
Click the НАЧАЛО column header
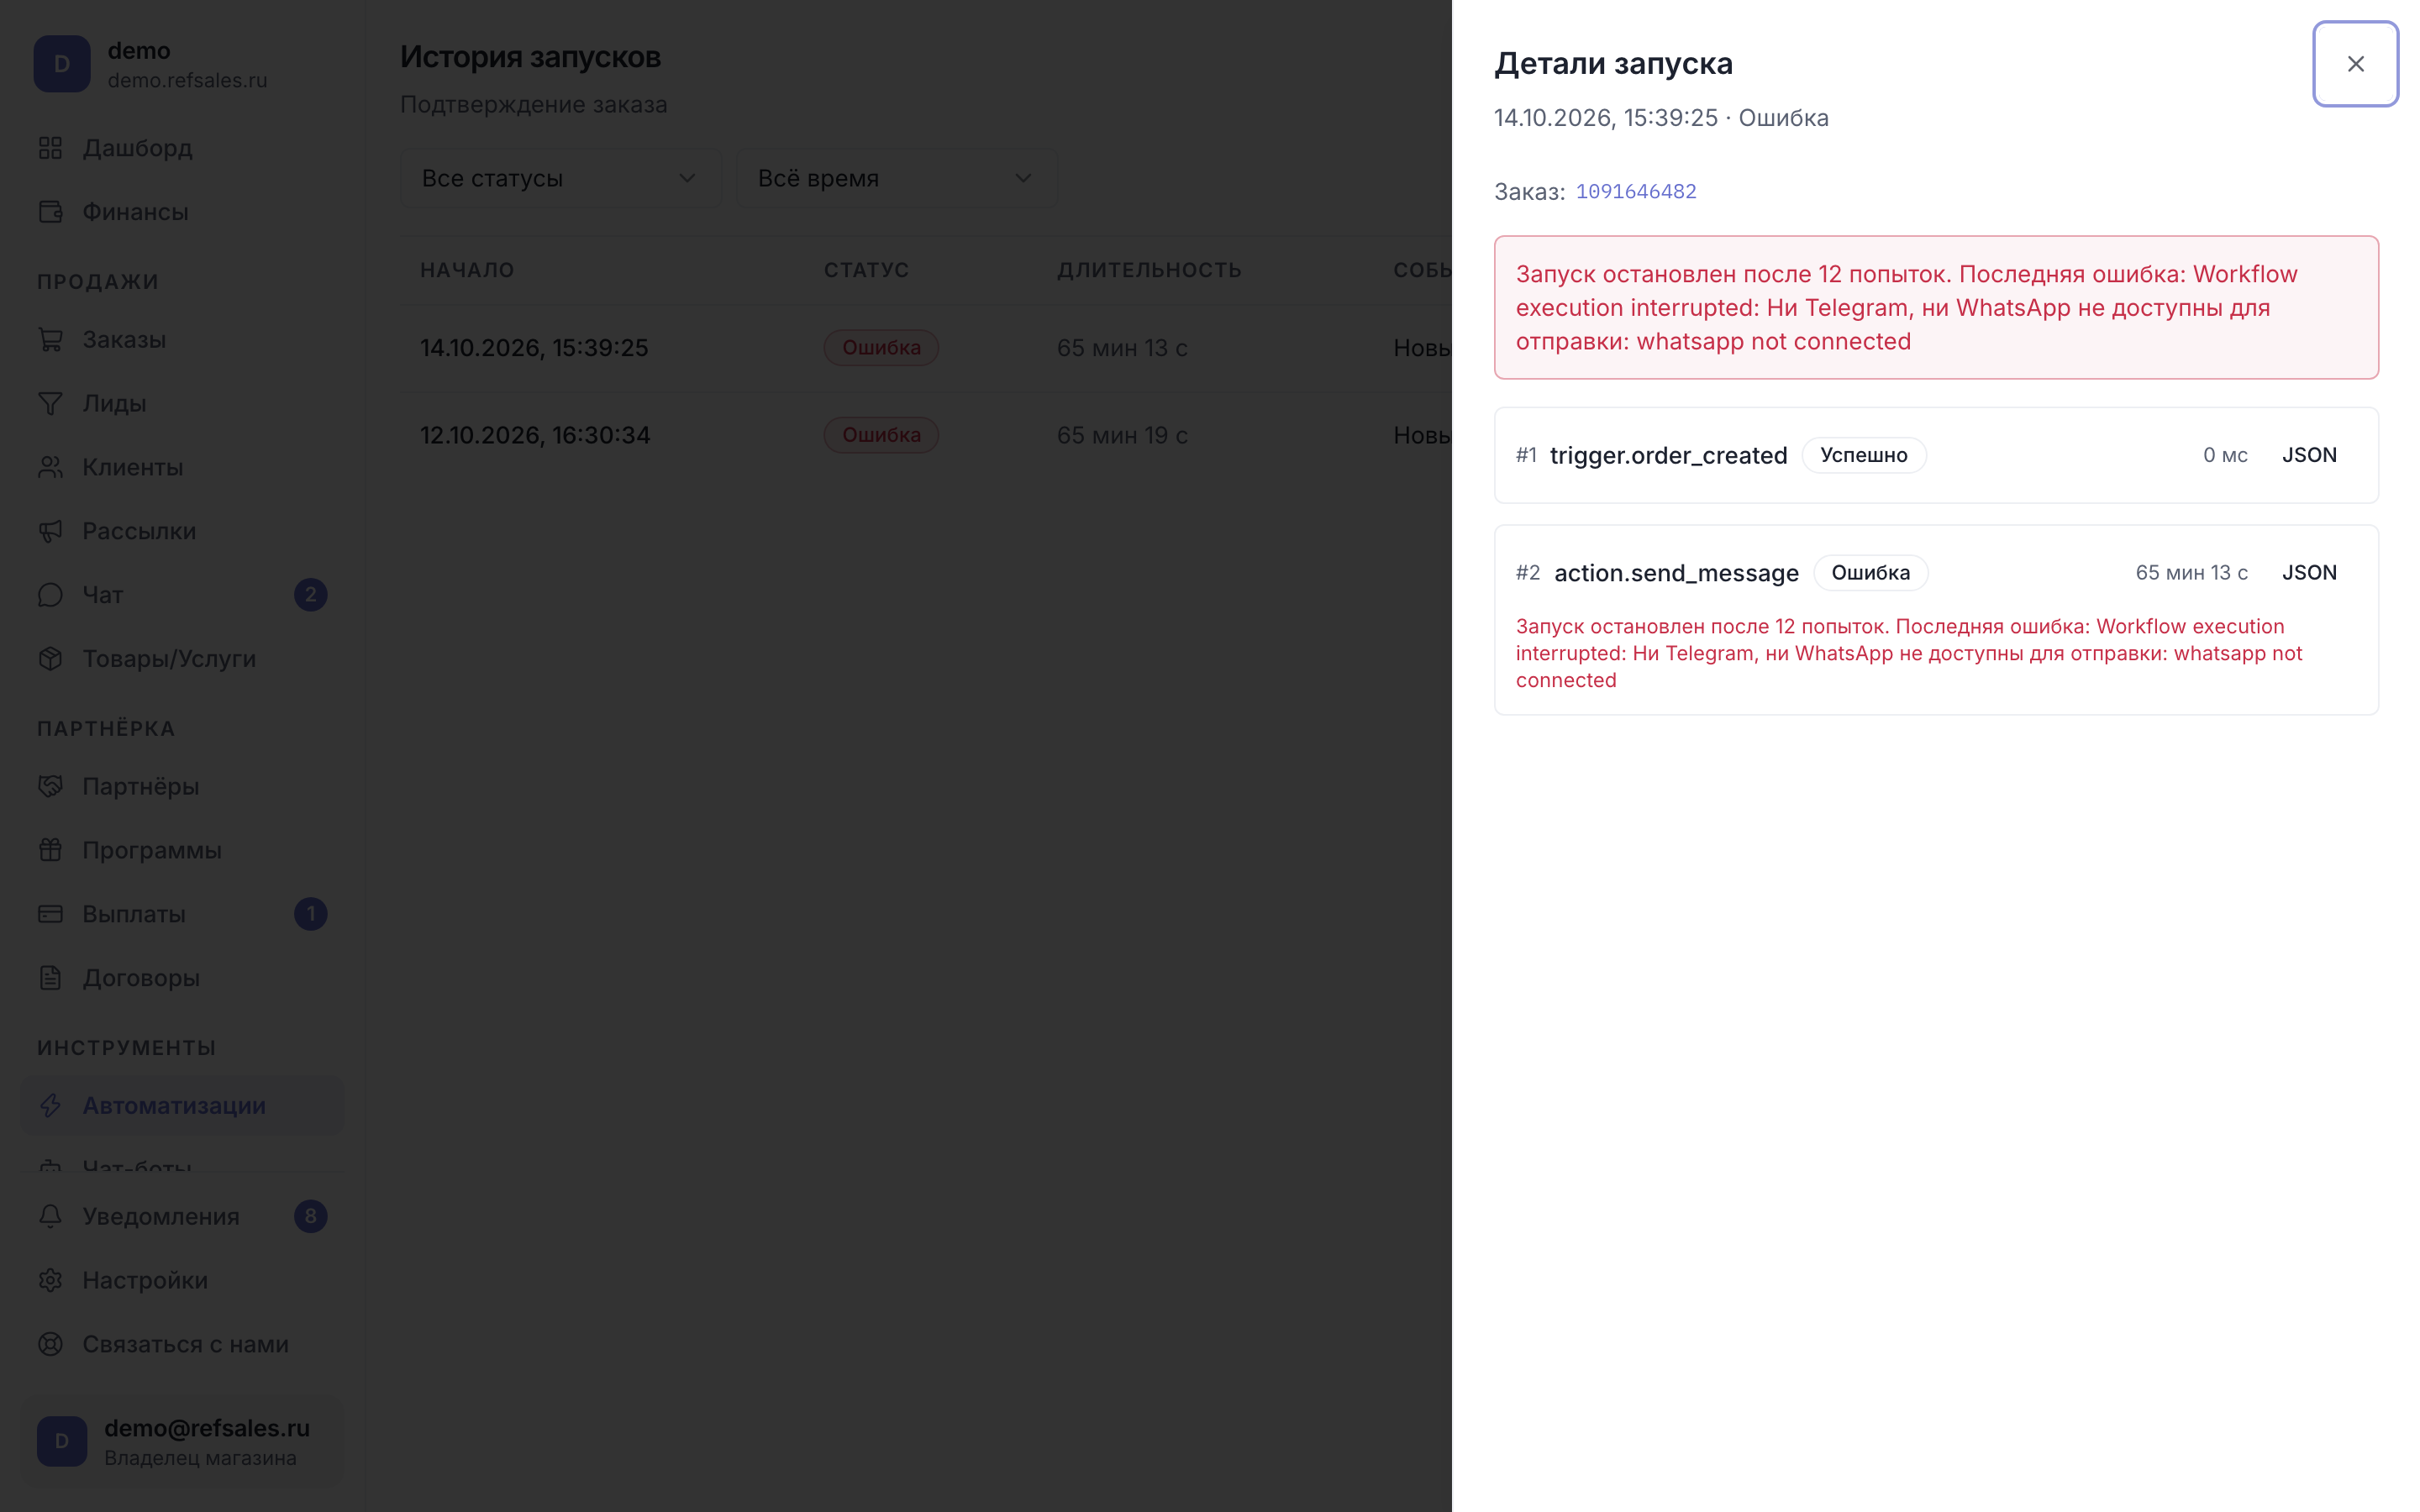coord(467,270)
